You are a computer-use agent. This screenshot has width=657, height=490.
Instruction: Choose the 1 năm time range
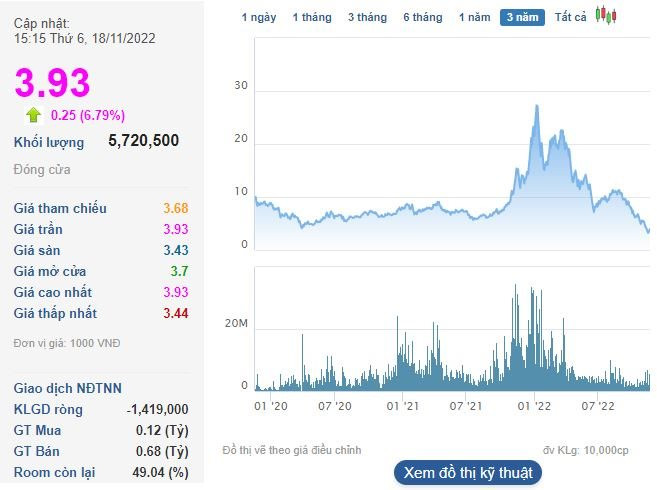474,17
